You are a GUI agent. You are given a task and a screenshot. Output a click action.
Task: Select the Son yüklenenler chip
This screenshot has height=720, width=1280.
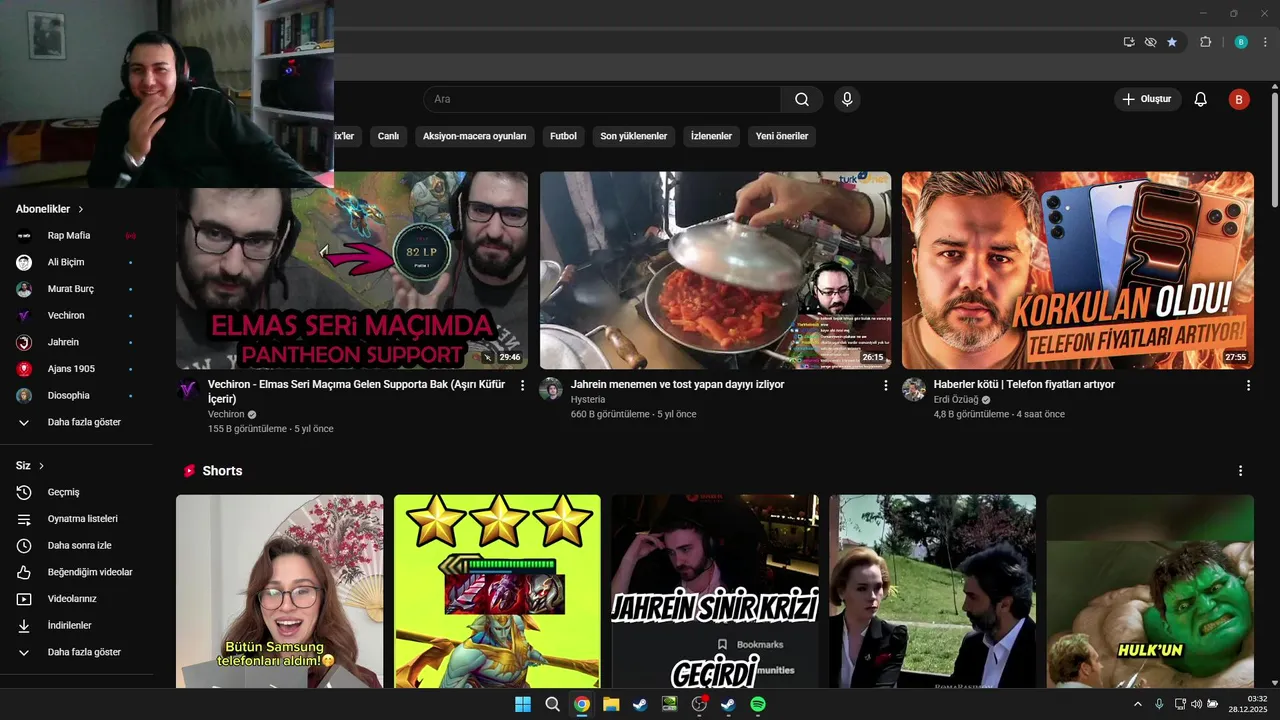pos(633,136)
